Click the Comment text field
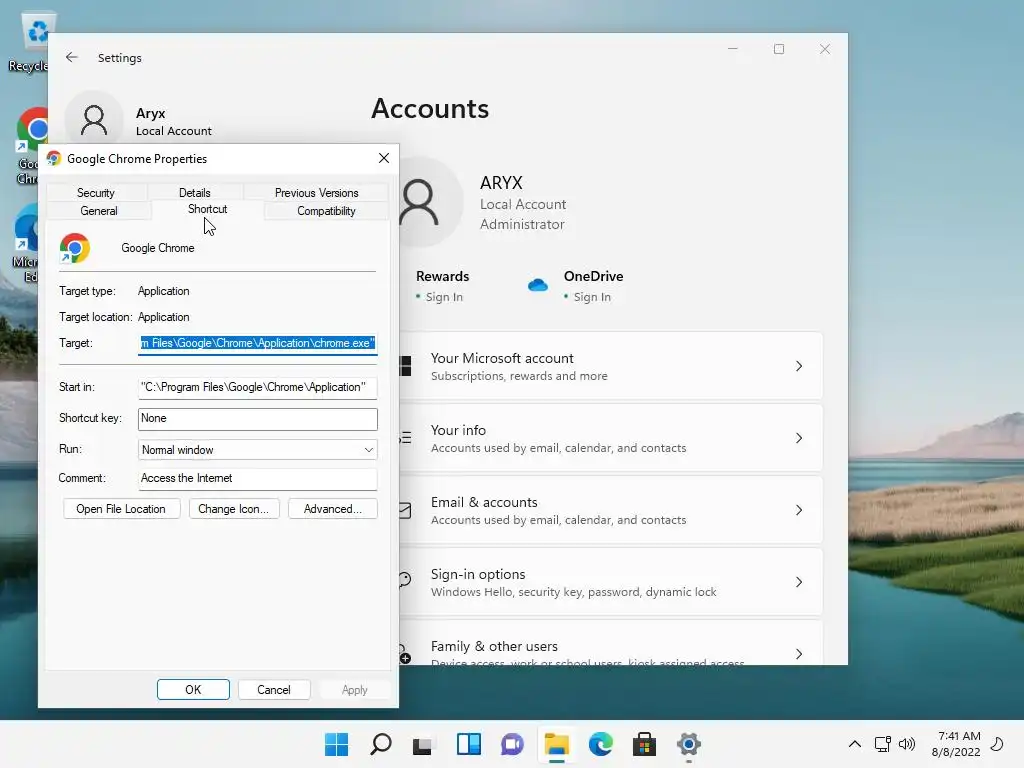Screen dimensions: 1024x768 point(258,479)
